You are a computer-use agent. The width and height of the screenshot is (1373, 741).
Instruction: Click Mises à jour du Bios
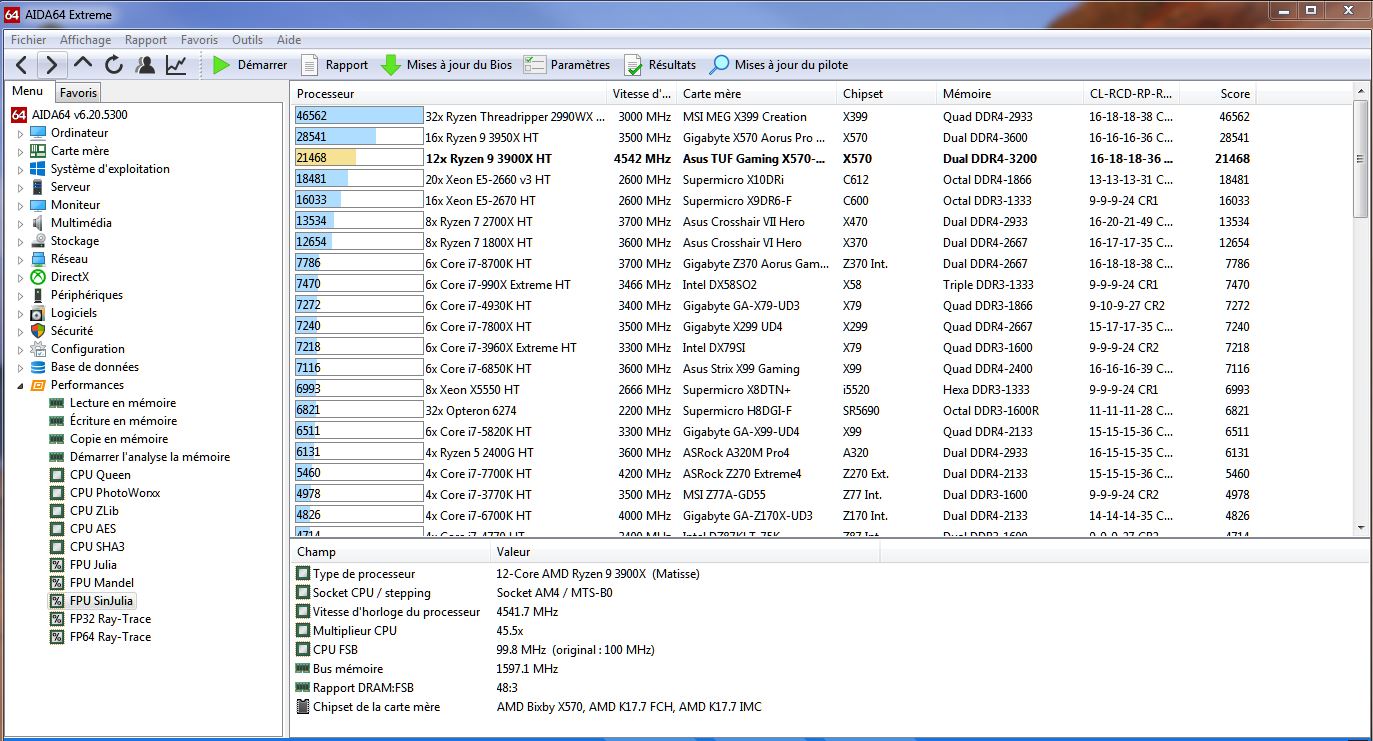[x=447, y=65]
